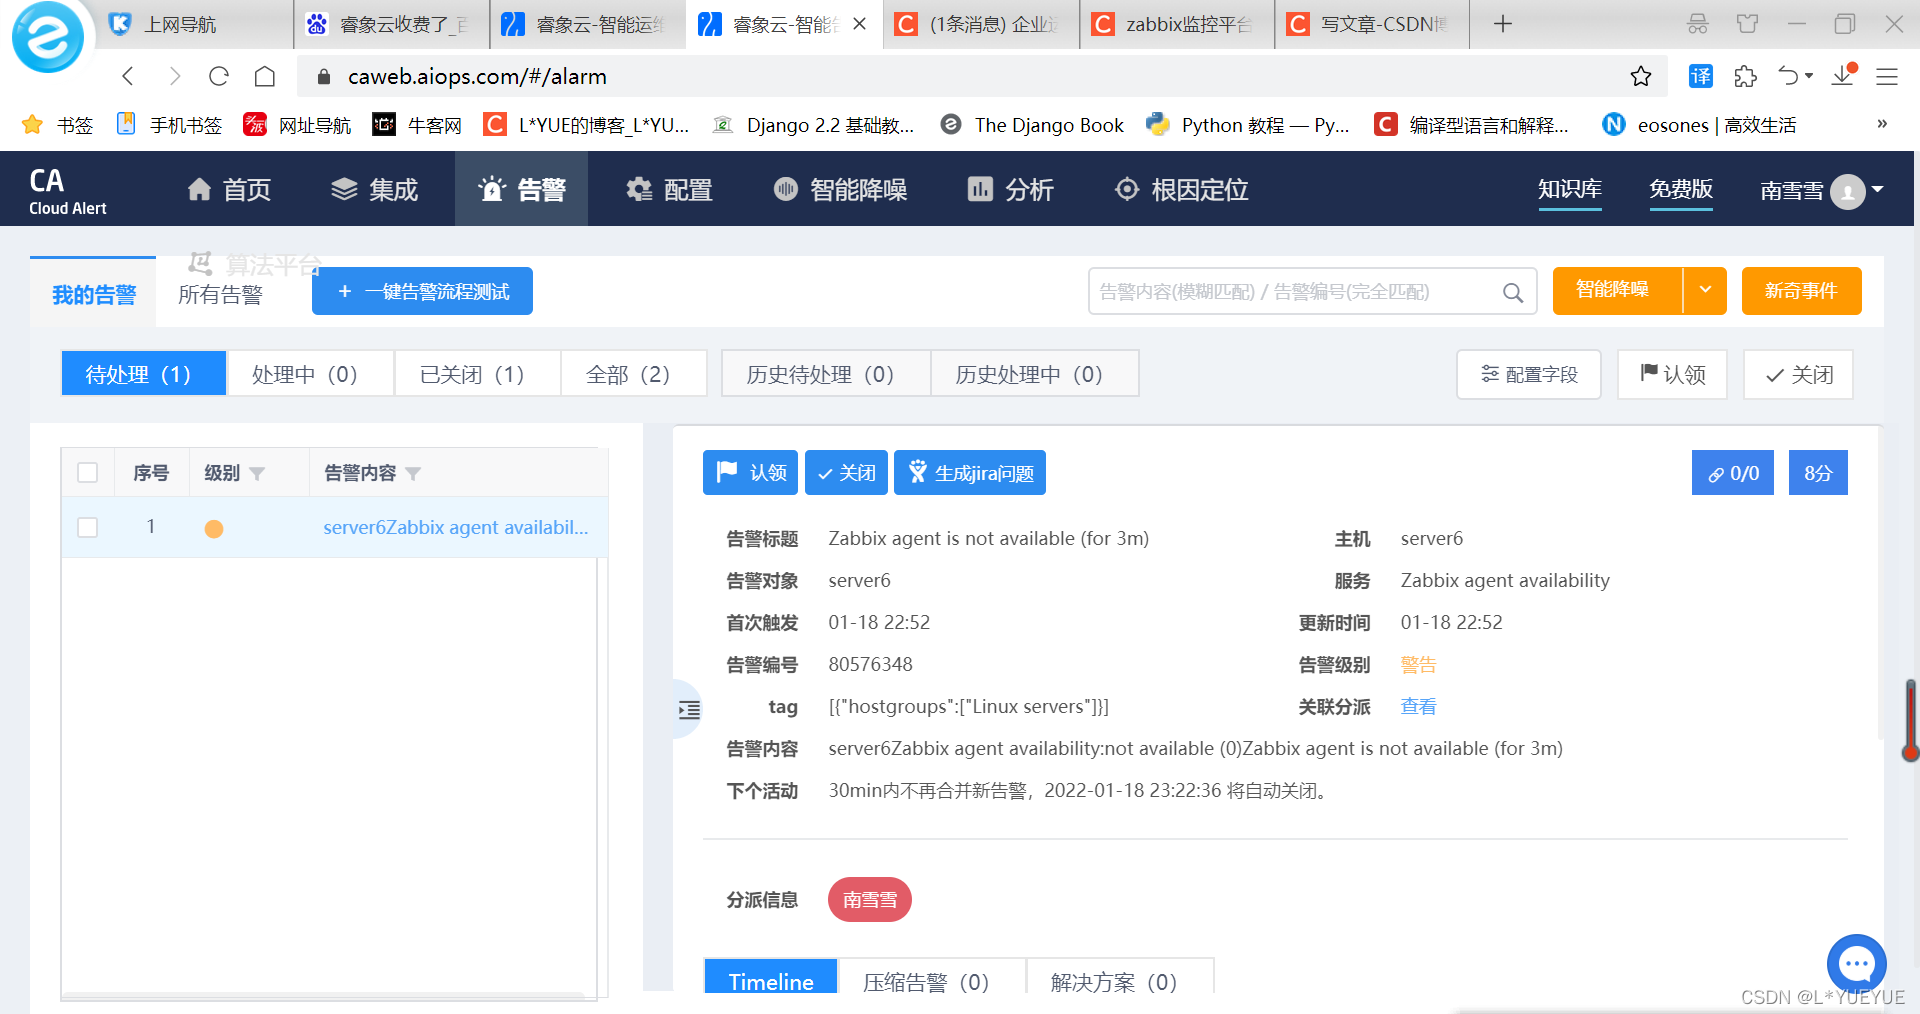Open the extensions puzzle icon
The image size is (1920, 1014).
(1745, 76)
